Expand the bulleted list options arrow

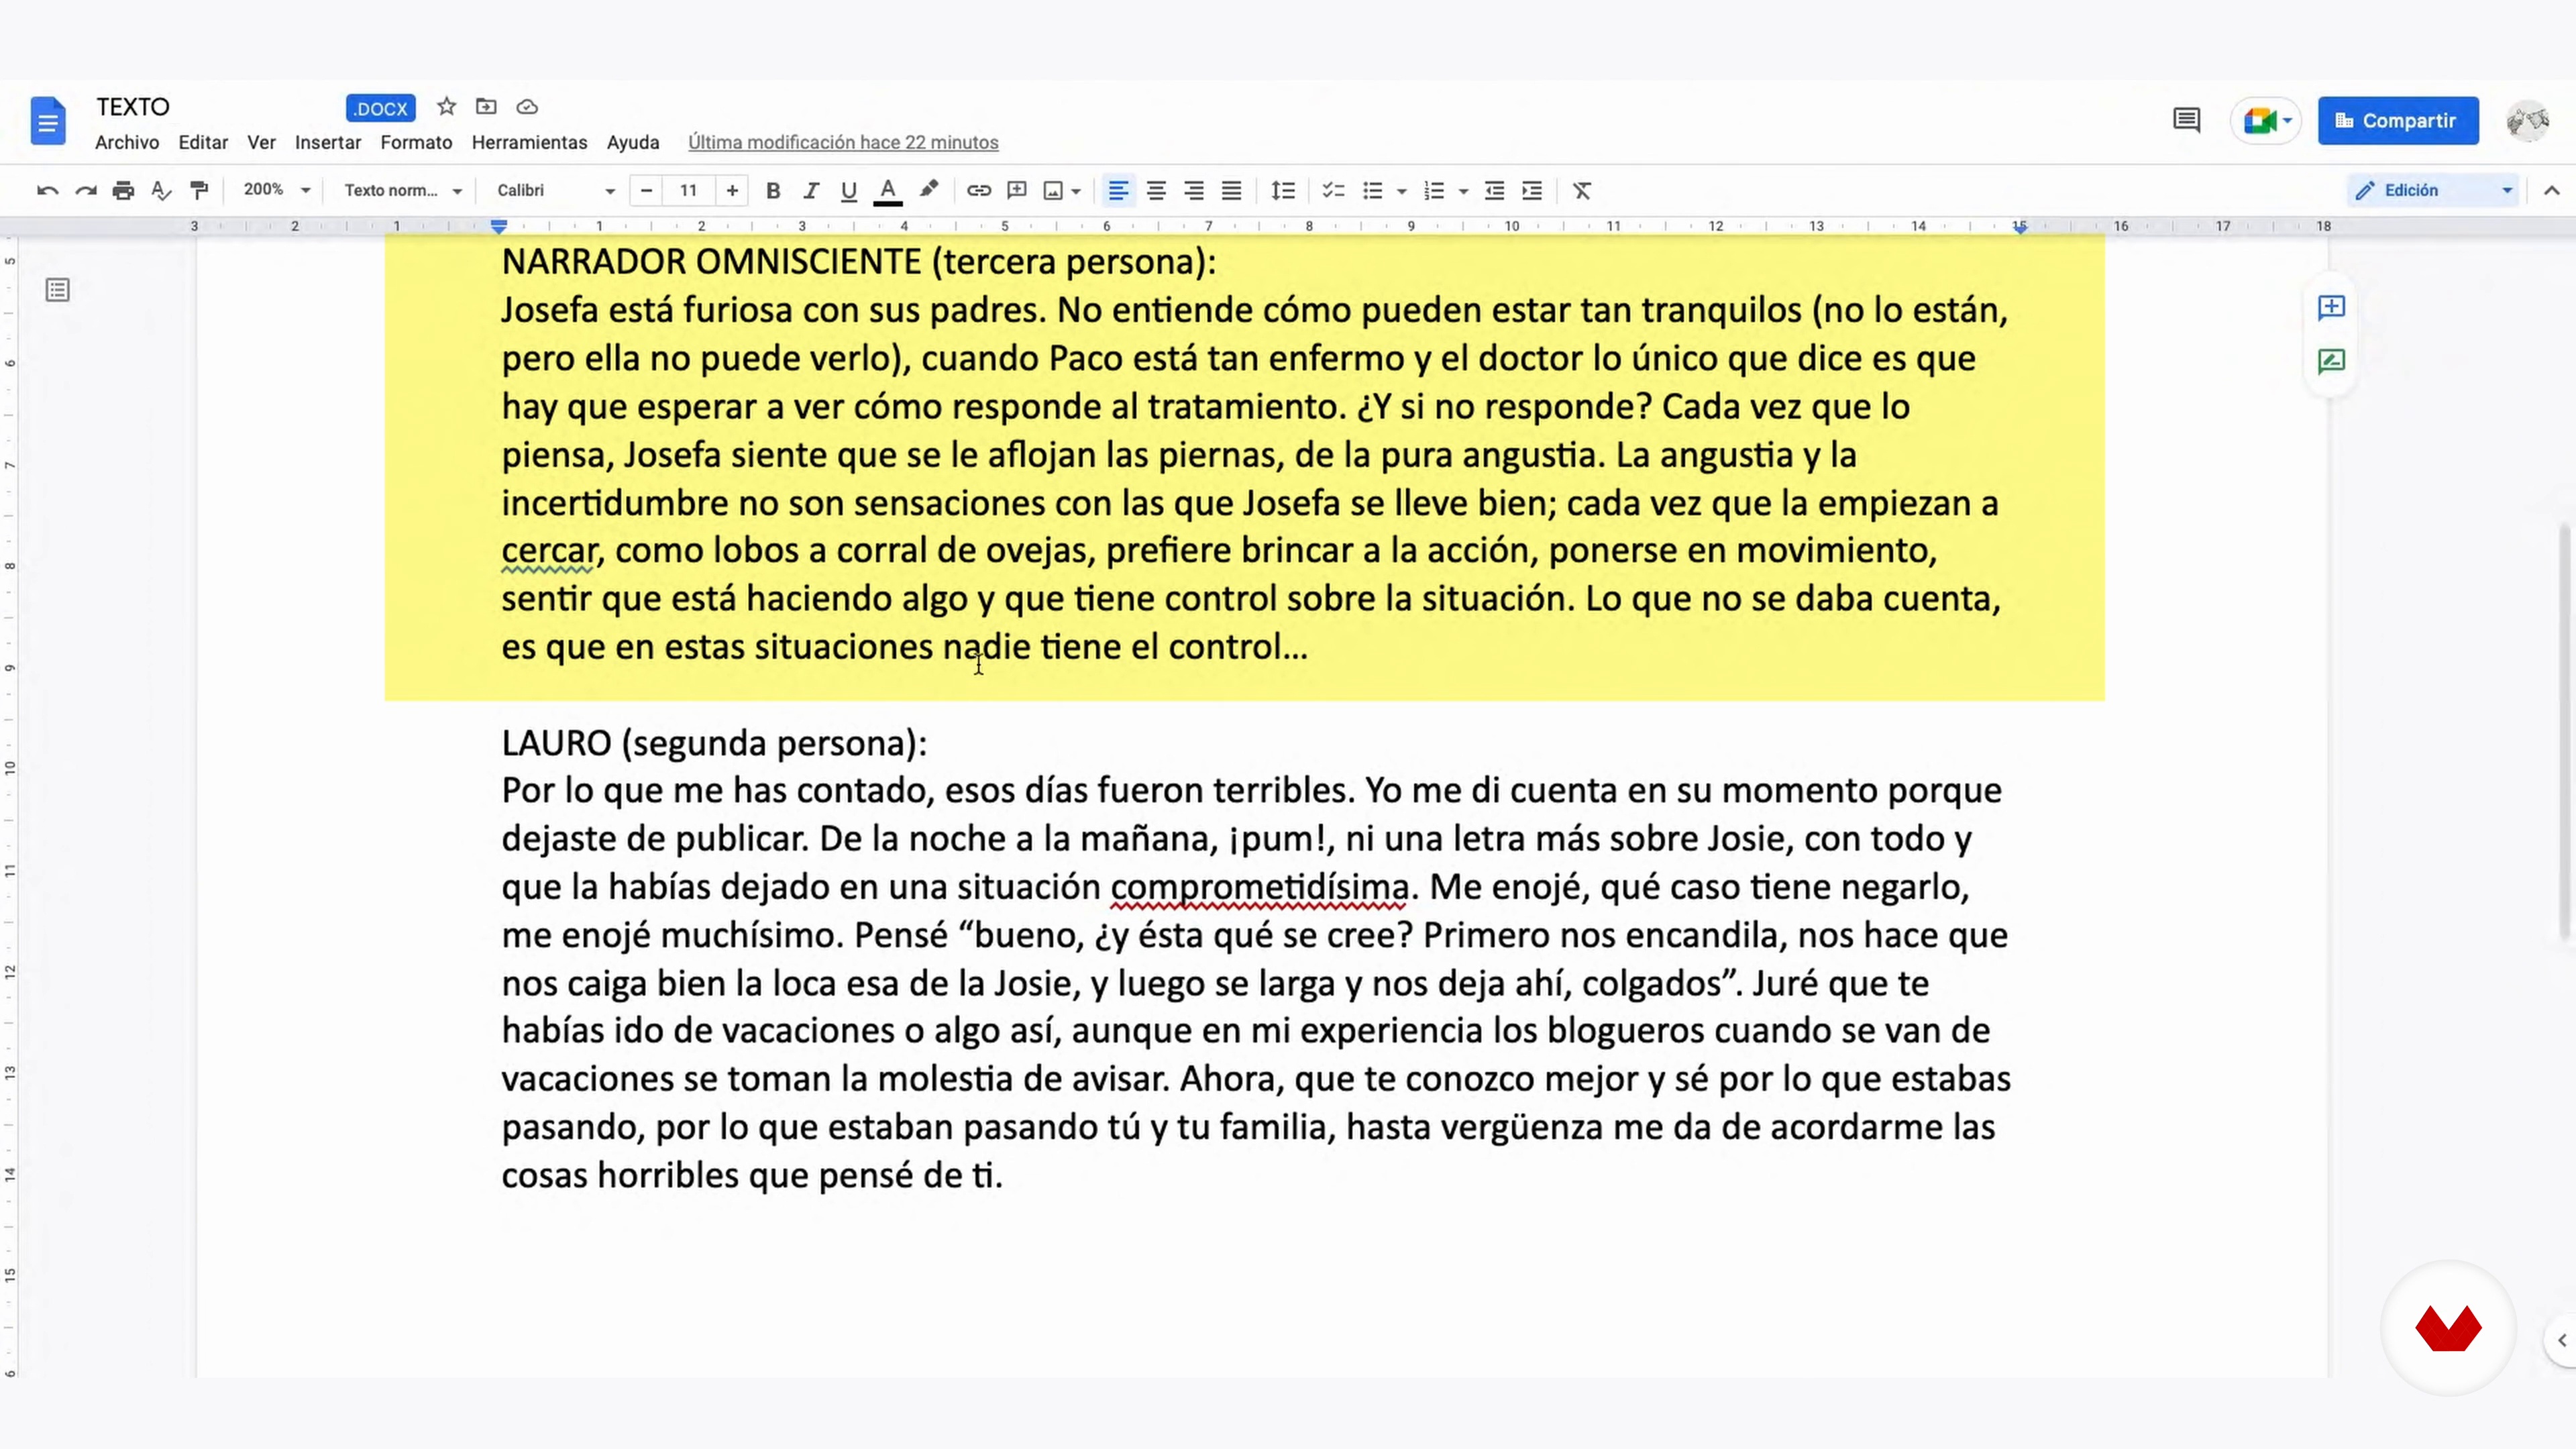[1402, 191]
